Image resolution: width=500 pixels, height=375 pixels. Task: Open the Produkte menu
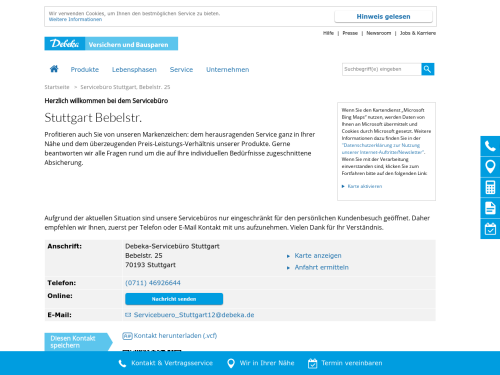(85, 70)
